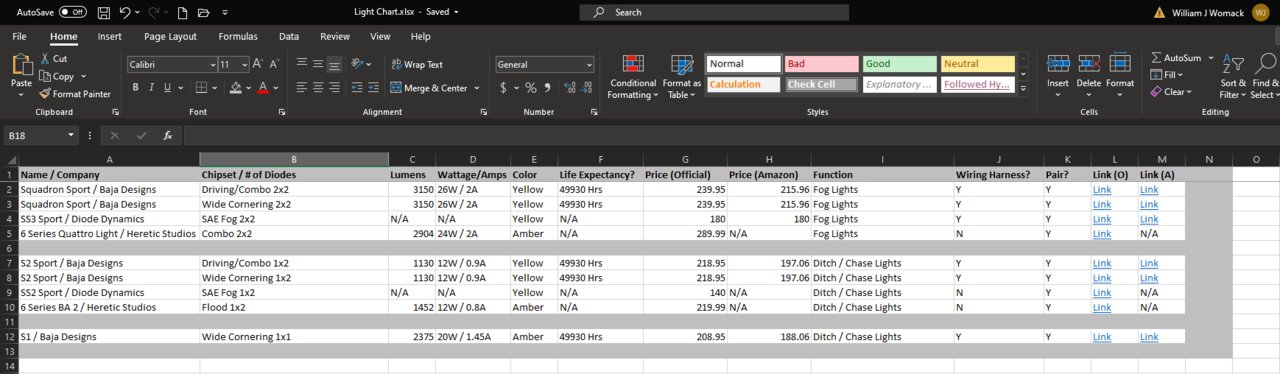Open Link (O) for Squadron Sport Driving/Combo row

(1102, 189)
